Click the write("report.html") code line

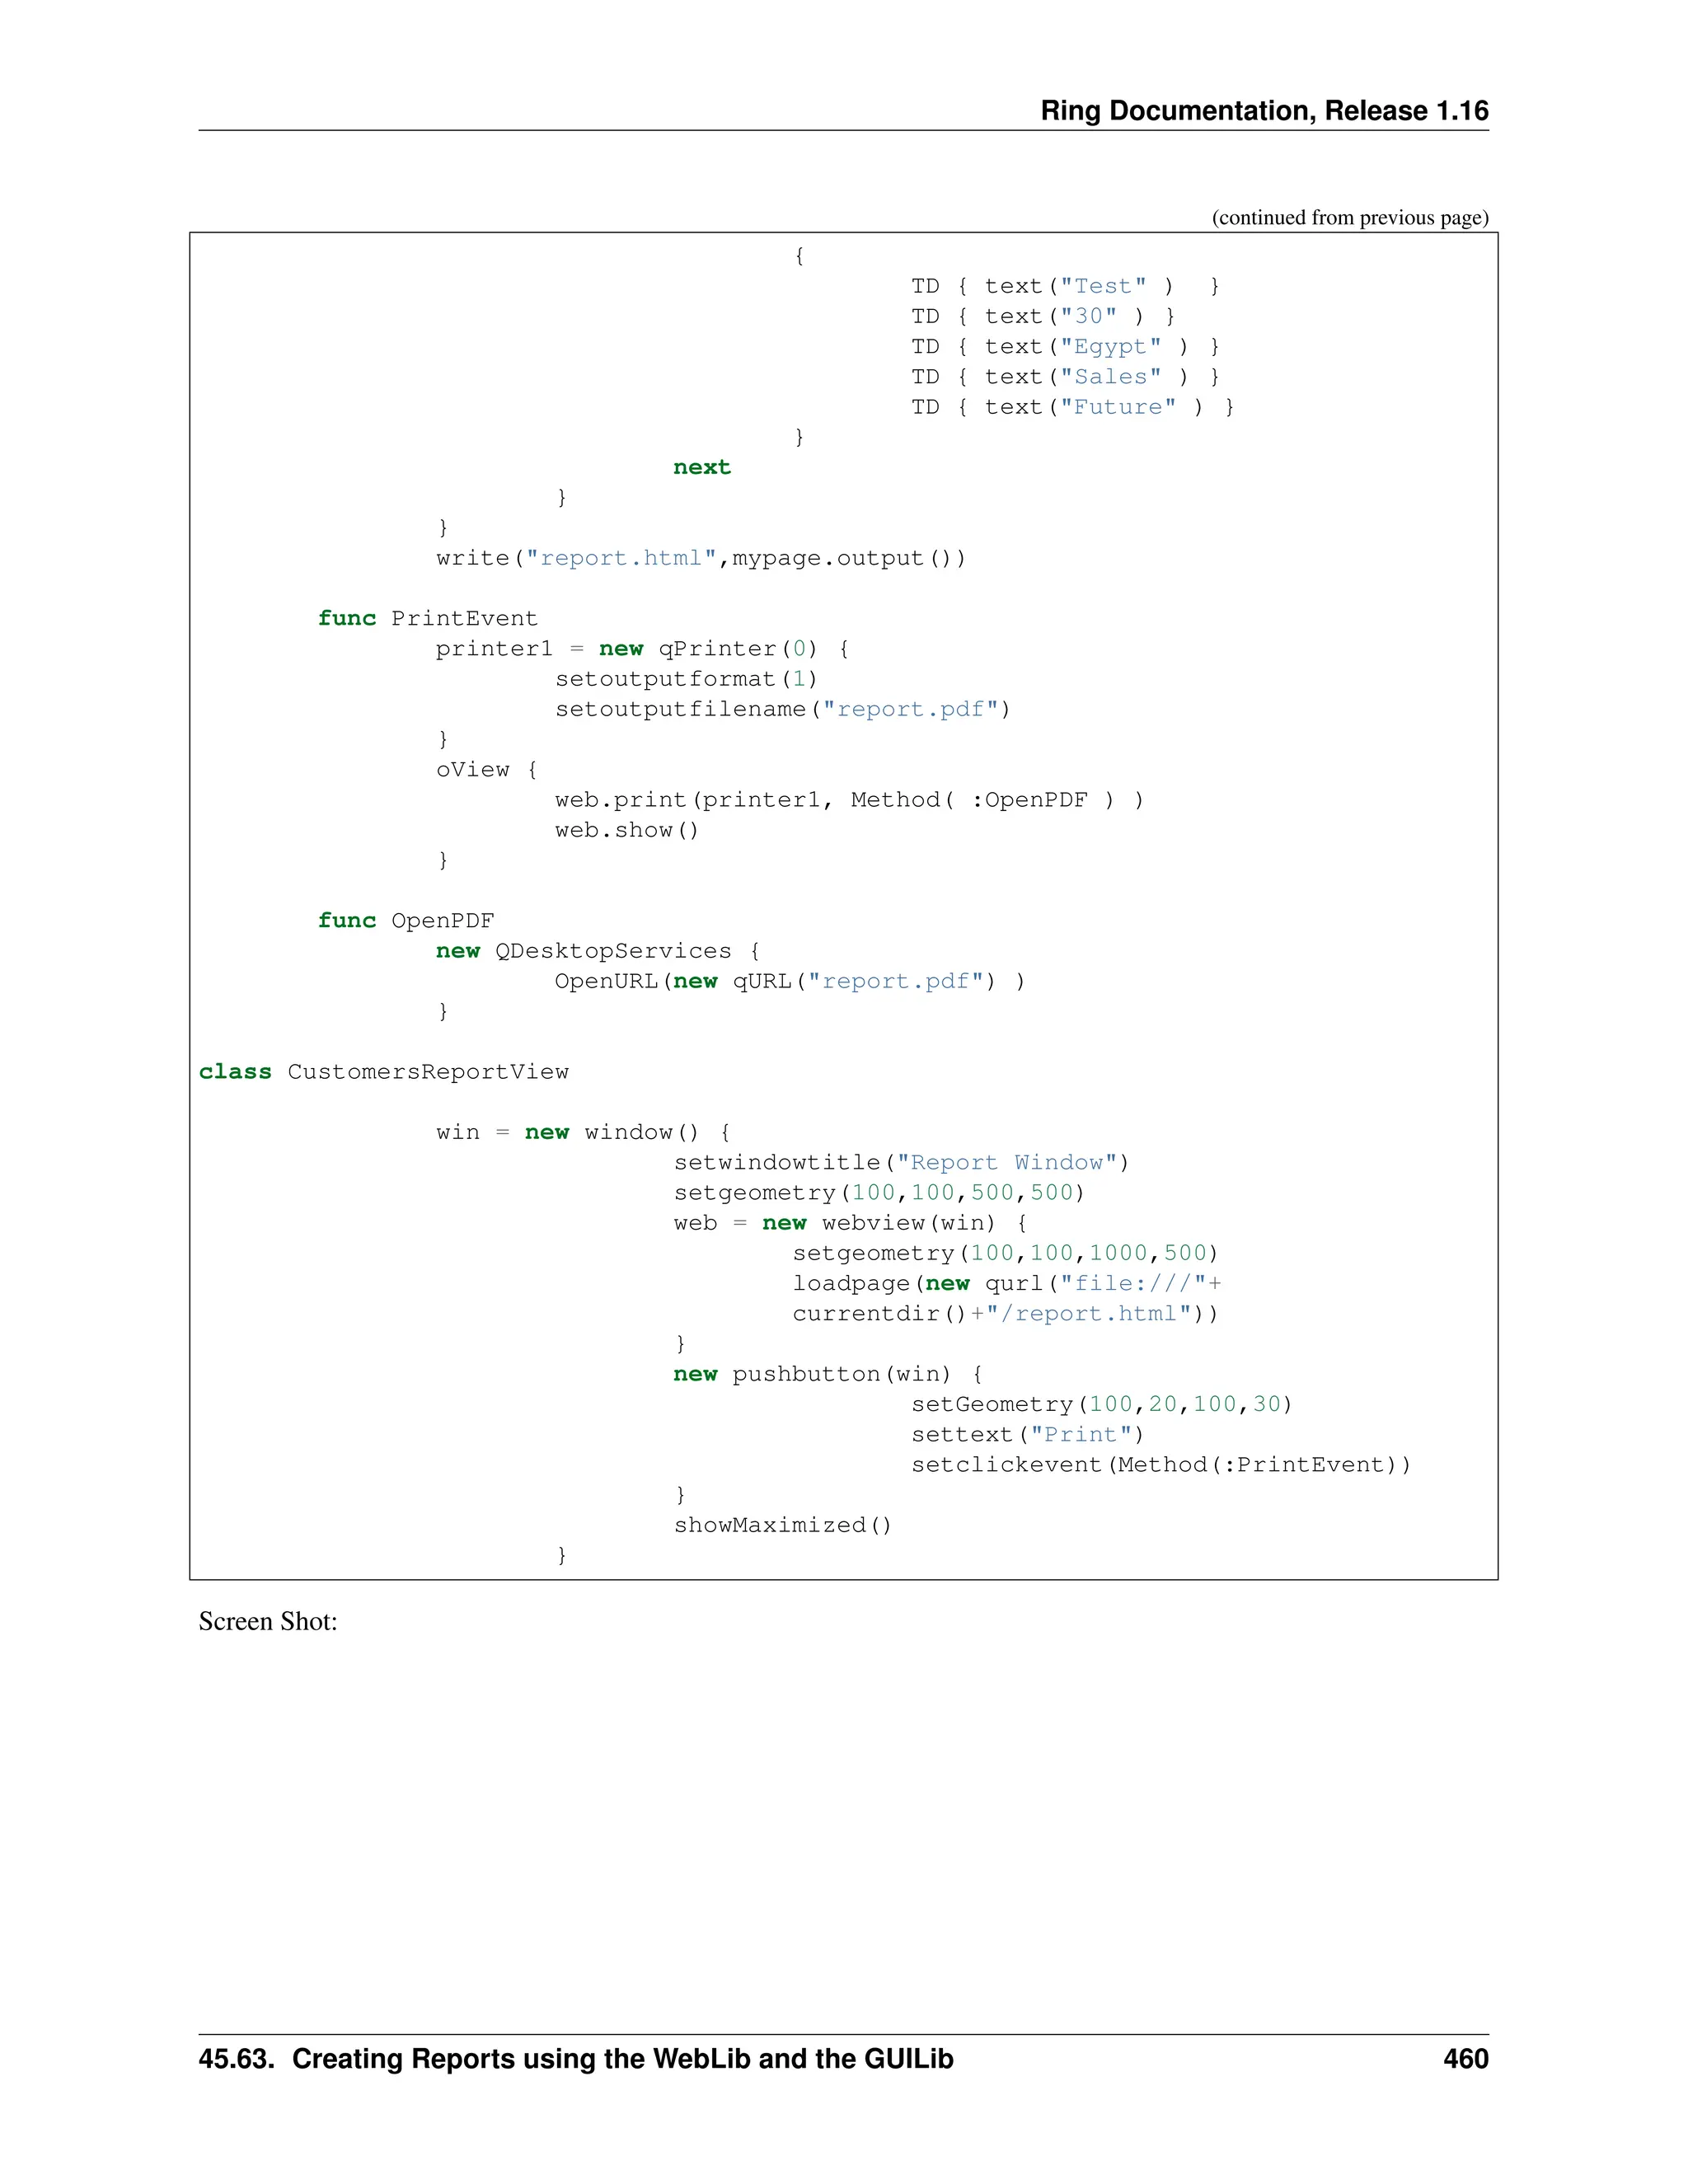tap(700, 558)
